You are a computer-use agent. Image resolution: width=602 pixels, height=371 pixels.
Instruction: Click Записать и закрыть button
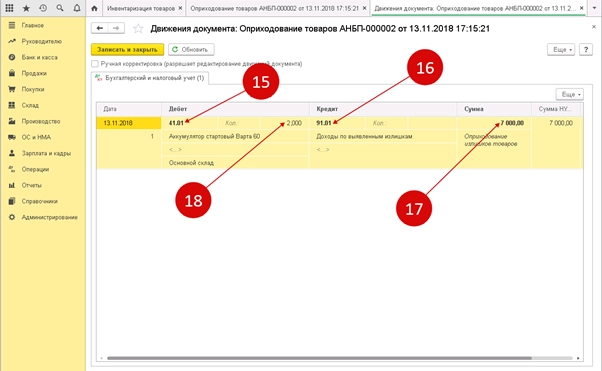click(x=127, y=50)
